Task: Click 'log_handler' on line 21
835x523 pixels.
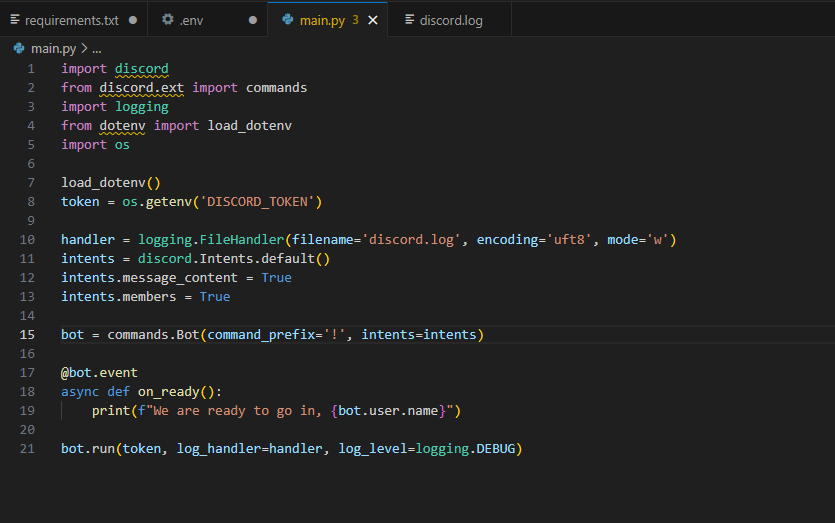Action: (x=219, y=450)
